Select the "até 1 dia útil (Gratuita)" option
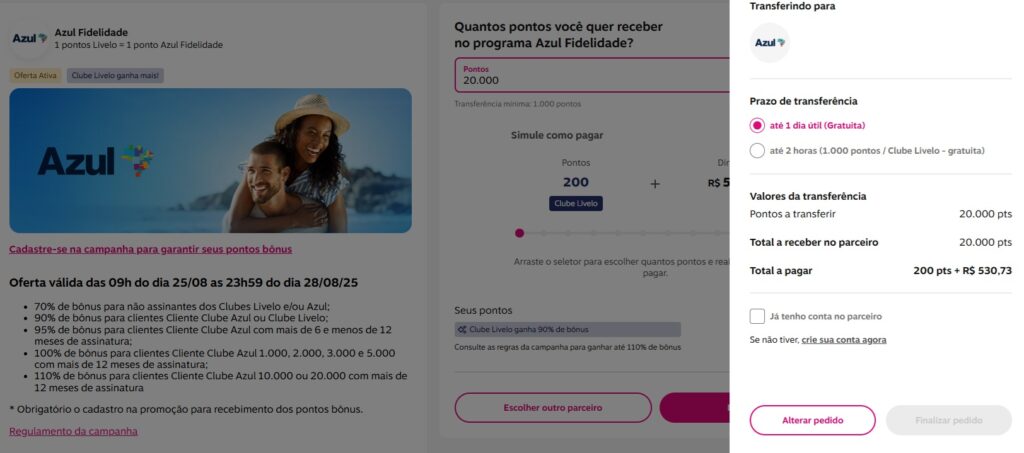Viewport: 1024px width, 453px height. click(757, 126)
